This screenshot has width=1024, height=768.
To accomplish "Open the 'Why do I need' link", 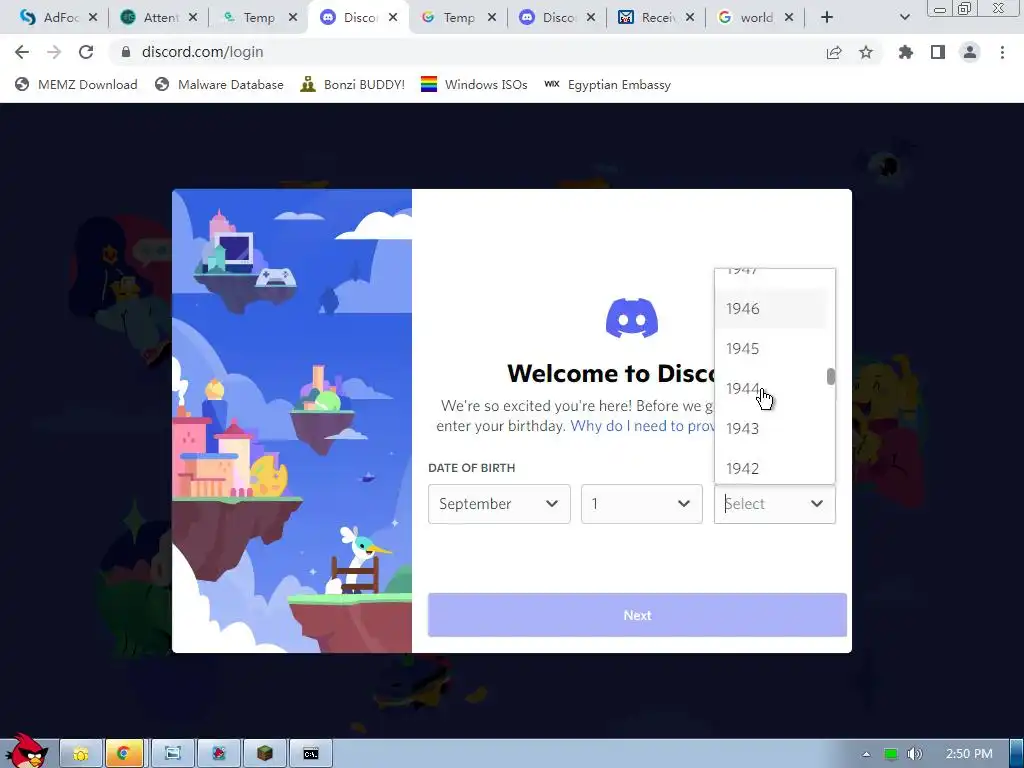I will pyautogui.click(x=643, y=426).
